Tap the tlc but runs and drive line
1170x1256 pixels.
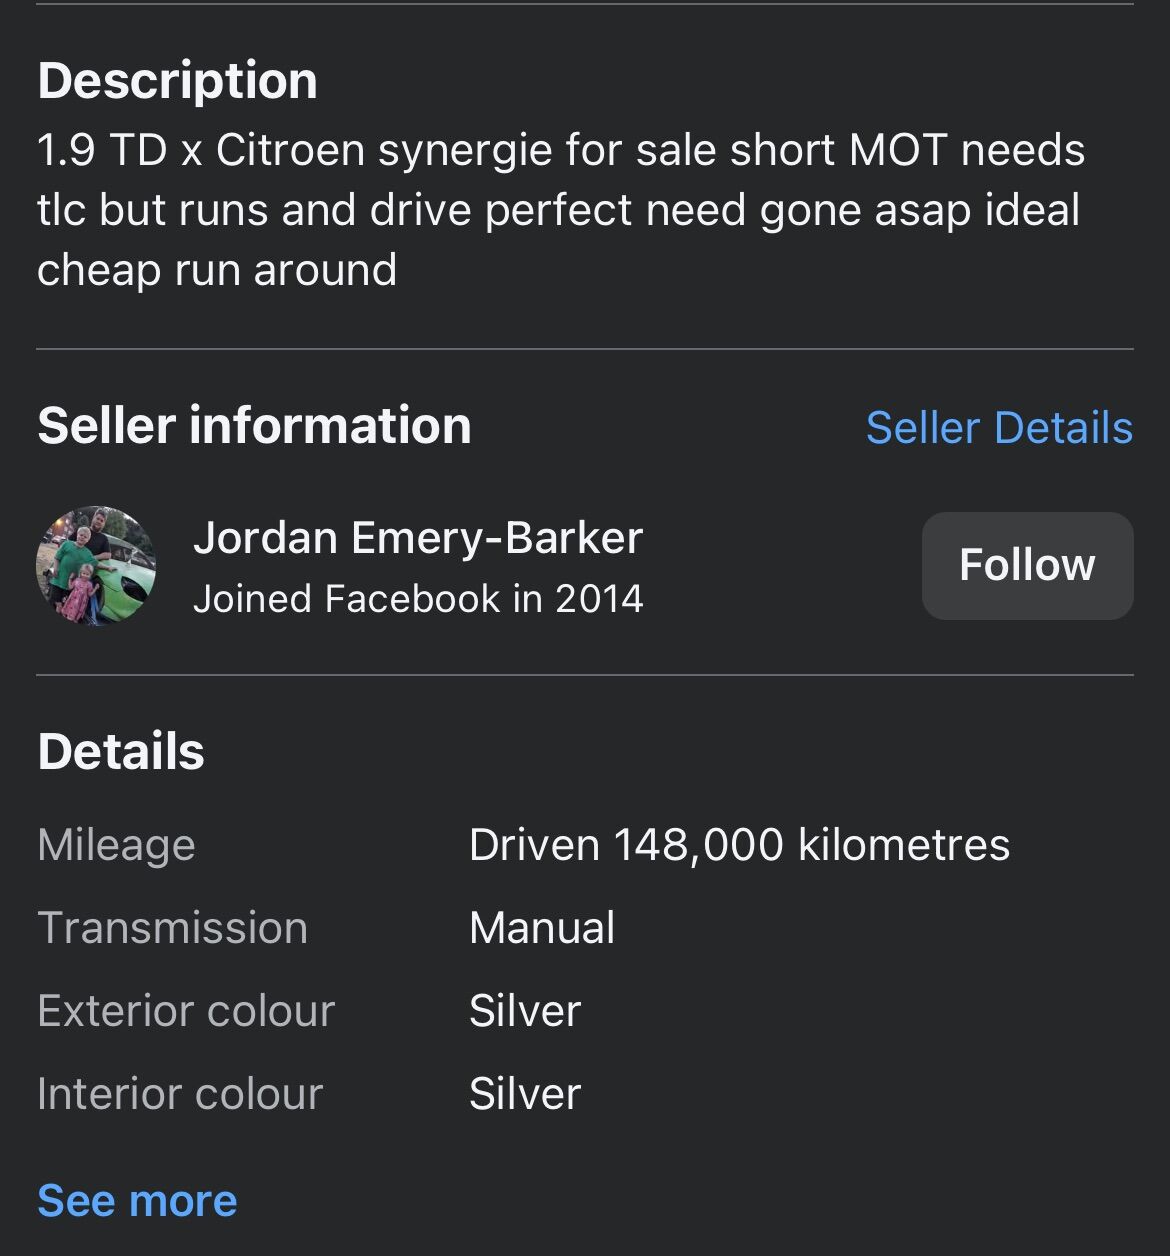pyautogui.click(x=559, y=211)
